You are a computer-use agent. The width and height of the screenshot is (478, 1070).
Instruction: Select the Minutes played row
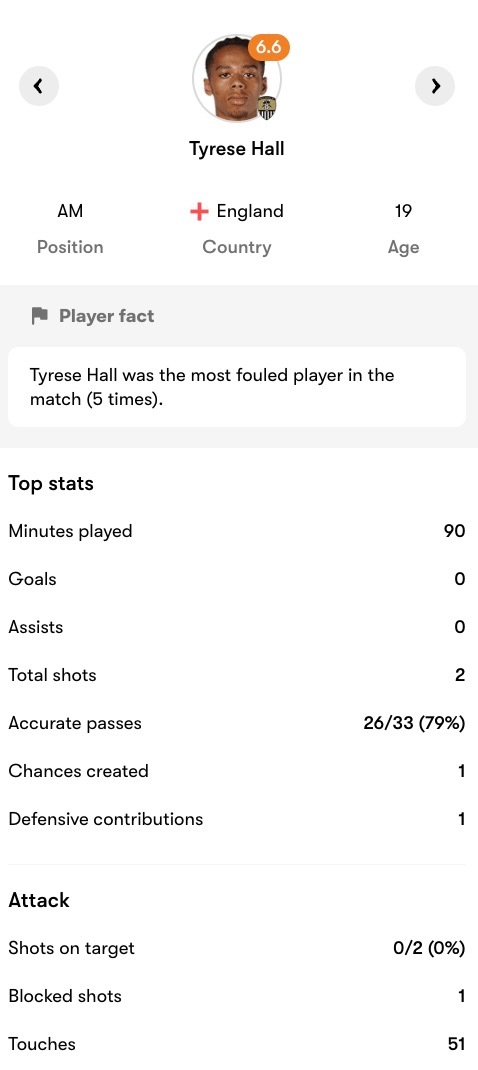click(x=237, y=531)
